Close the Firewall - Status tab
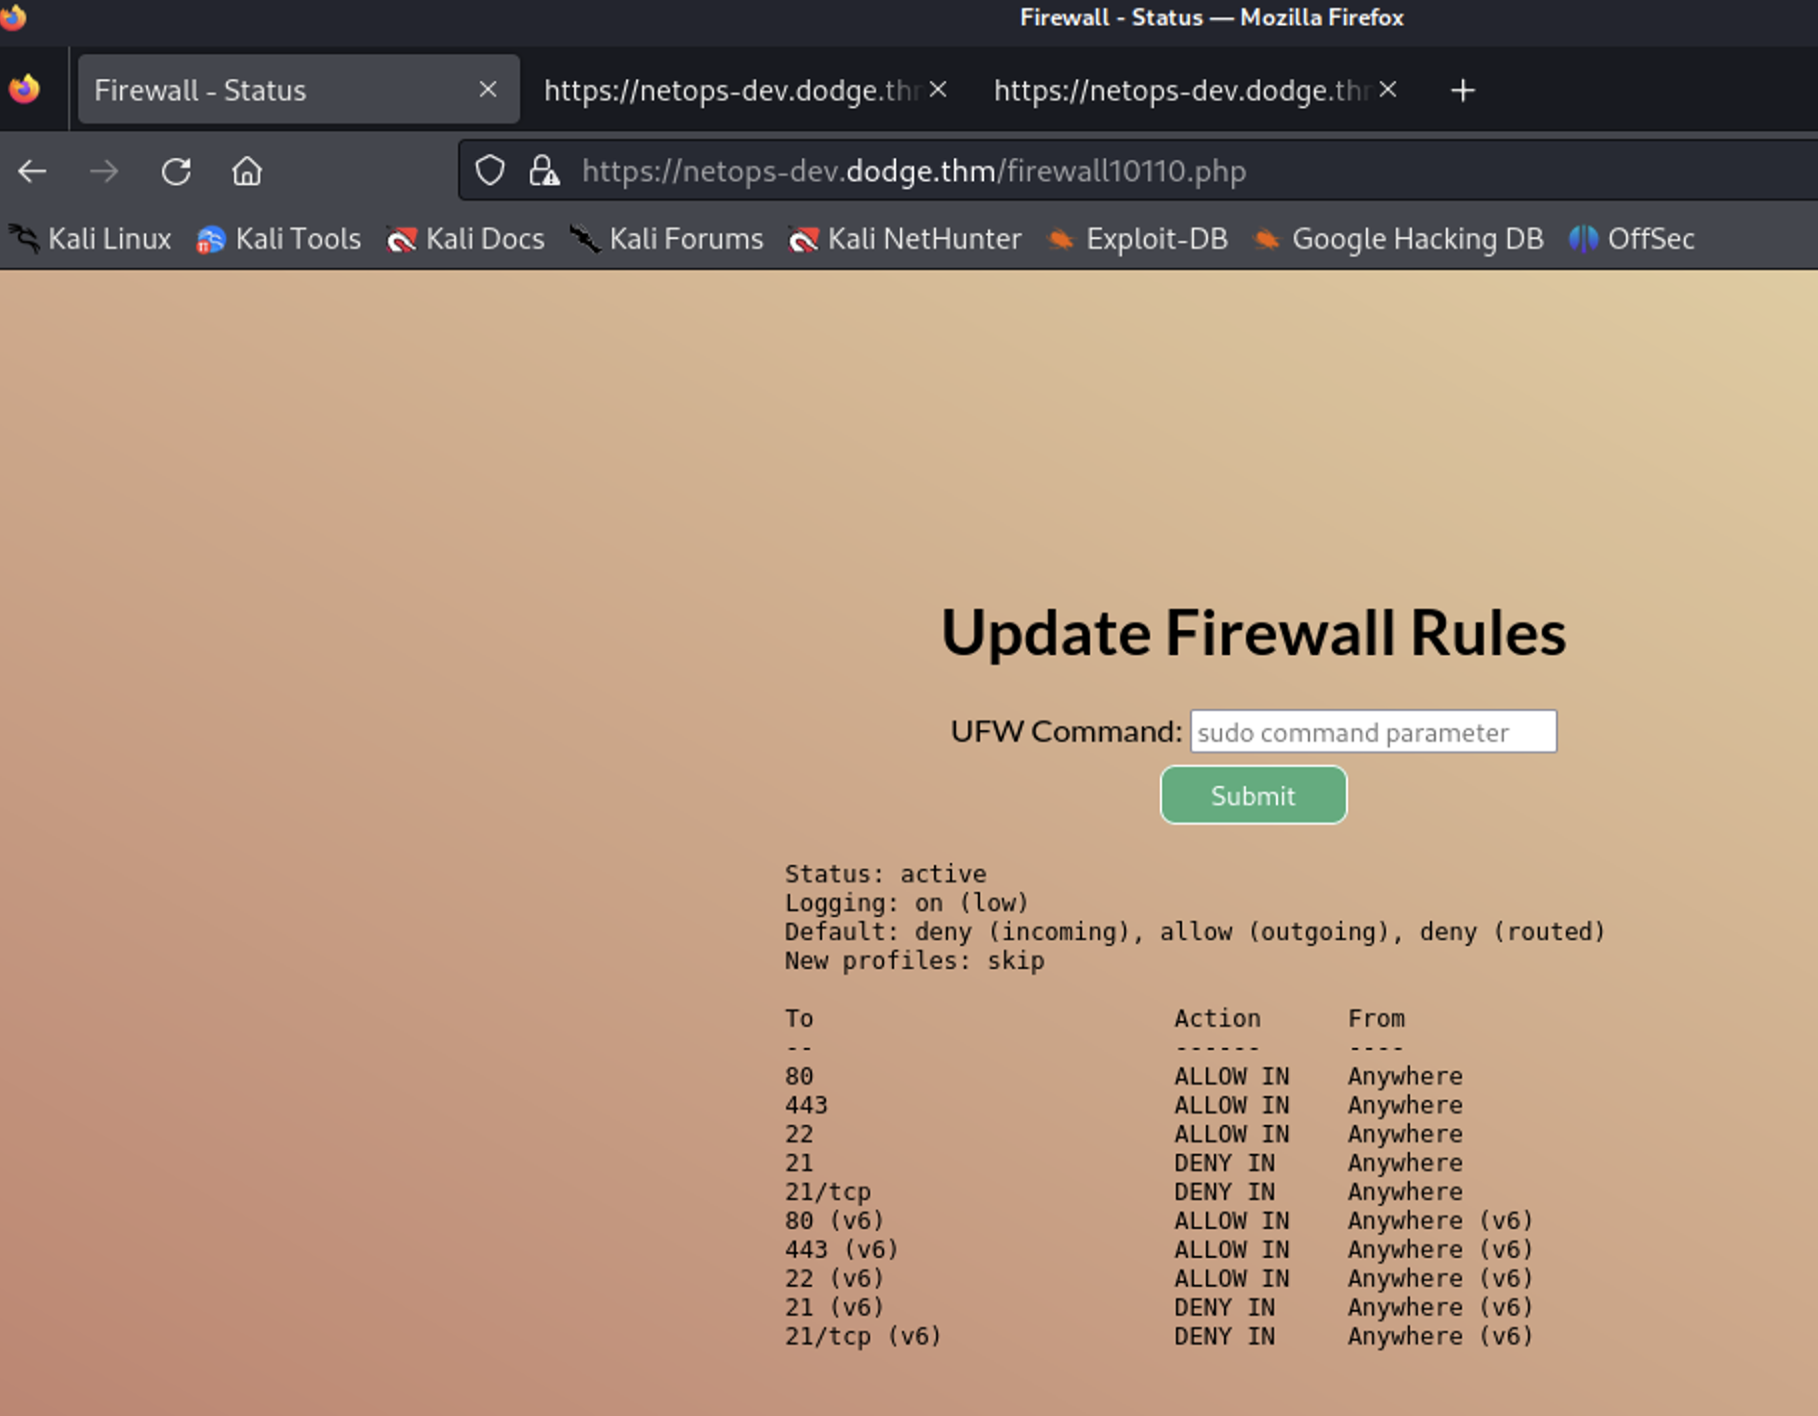The height and width of the screenshot is (1416, 1818). (x=488, y=90)
